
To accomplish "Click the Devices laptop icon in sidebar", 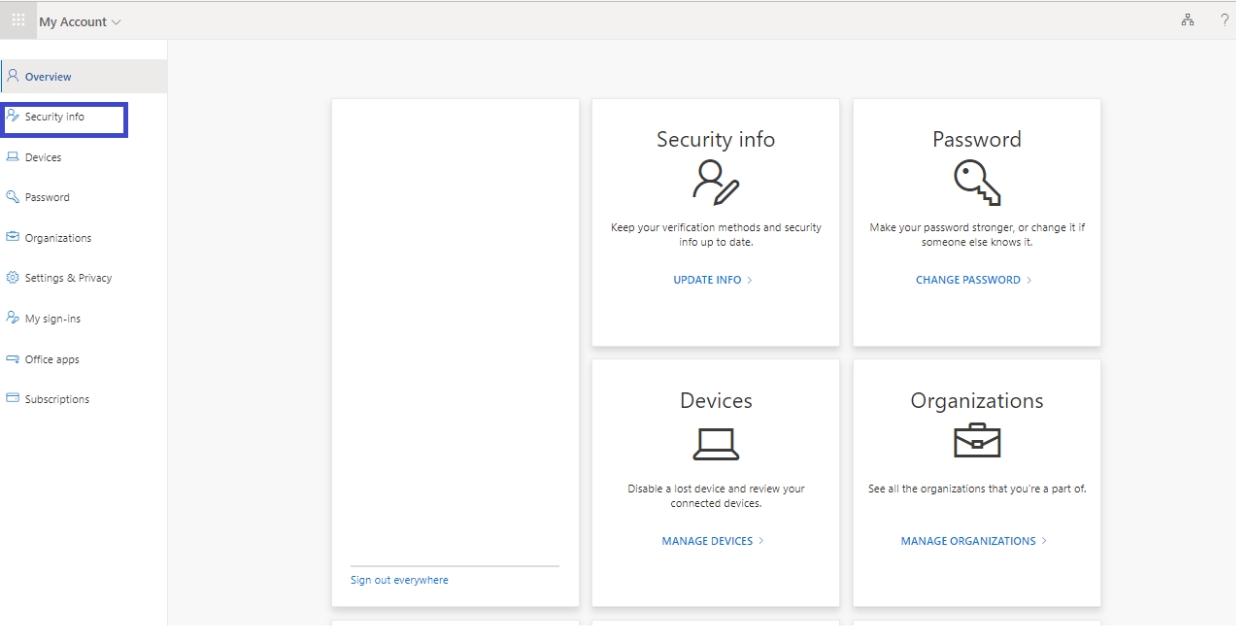I will coord(14,157).
